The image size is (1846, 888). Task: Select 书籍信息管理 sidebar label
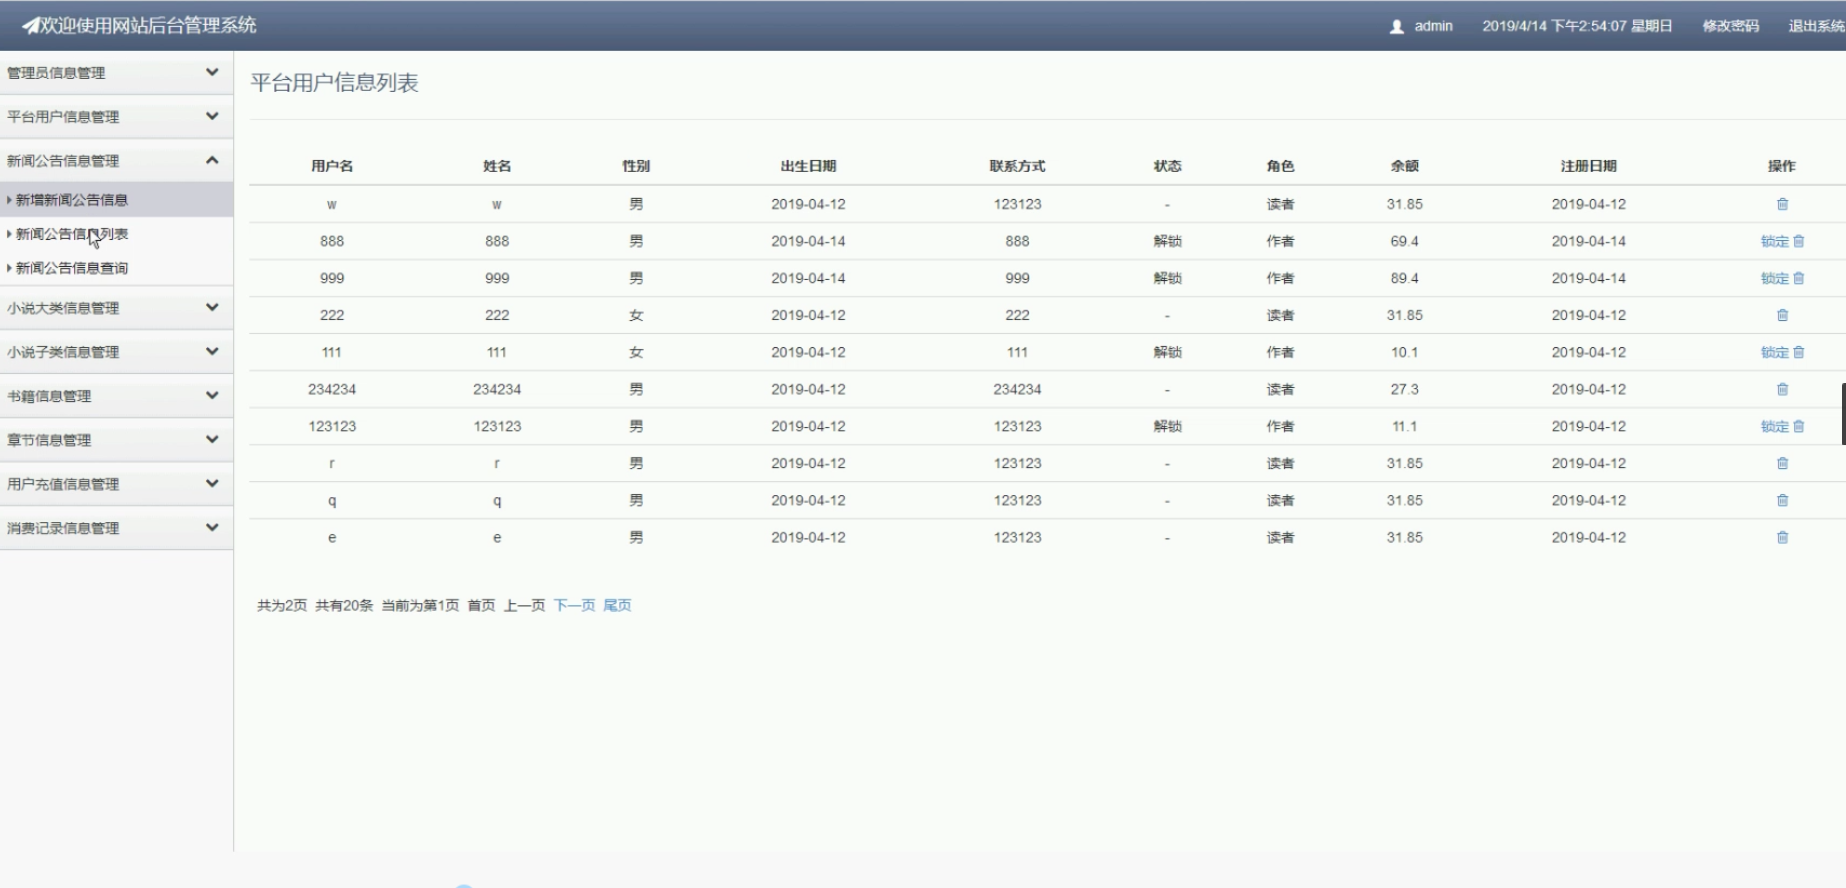49,396
